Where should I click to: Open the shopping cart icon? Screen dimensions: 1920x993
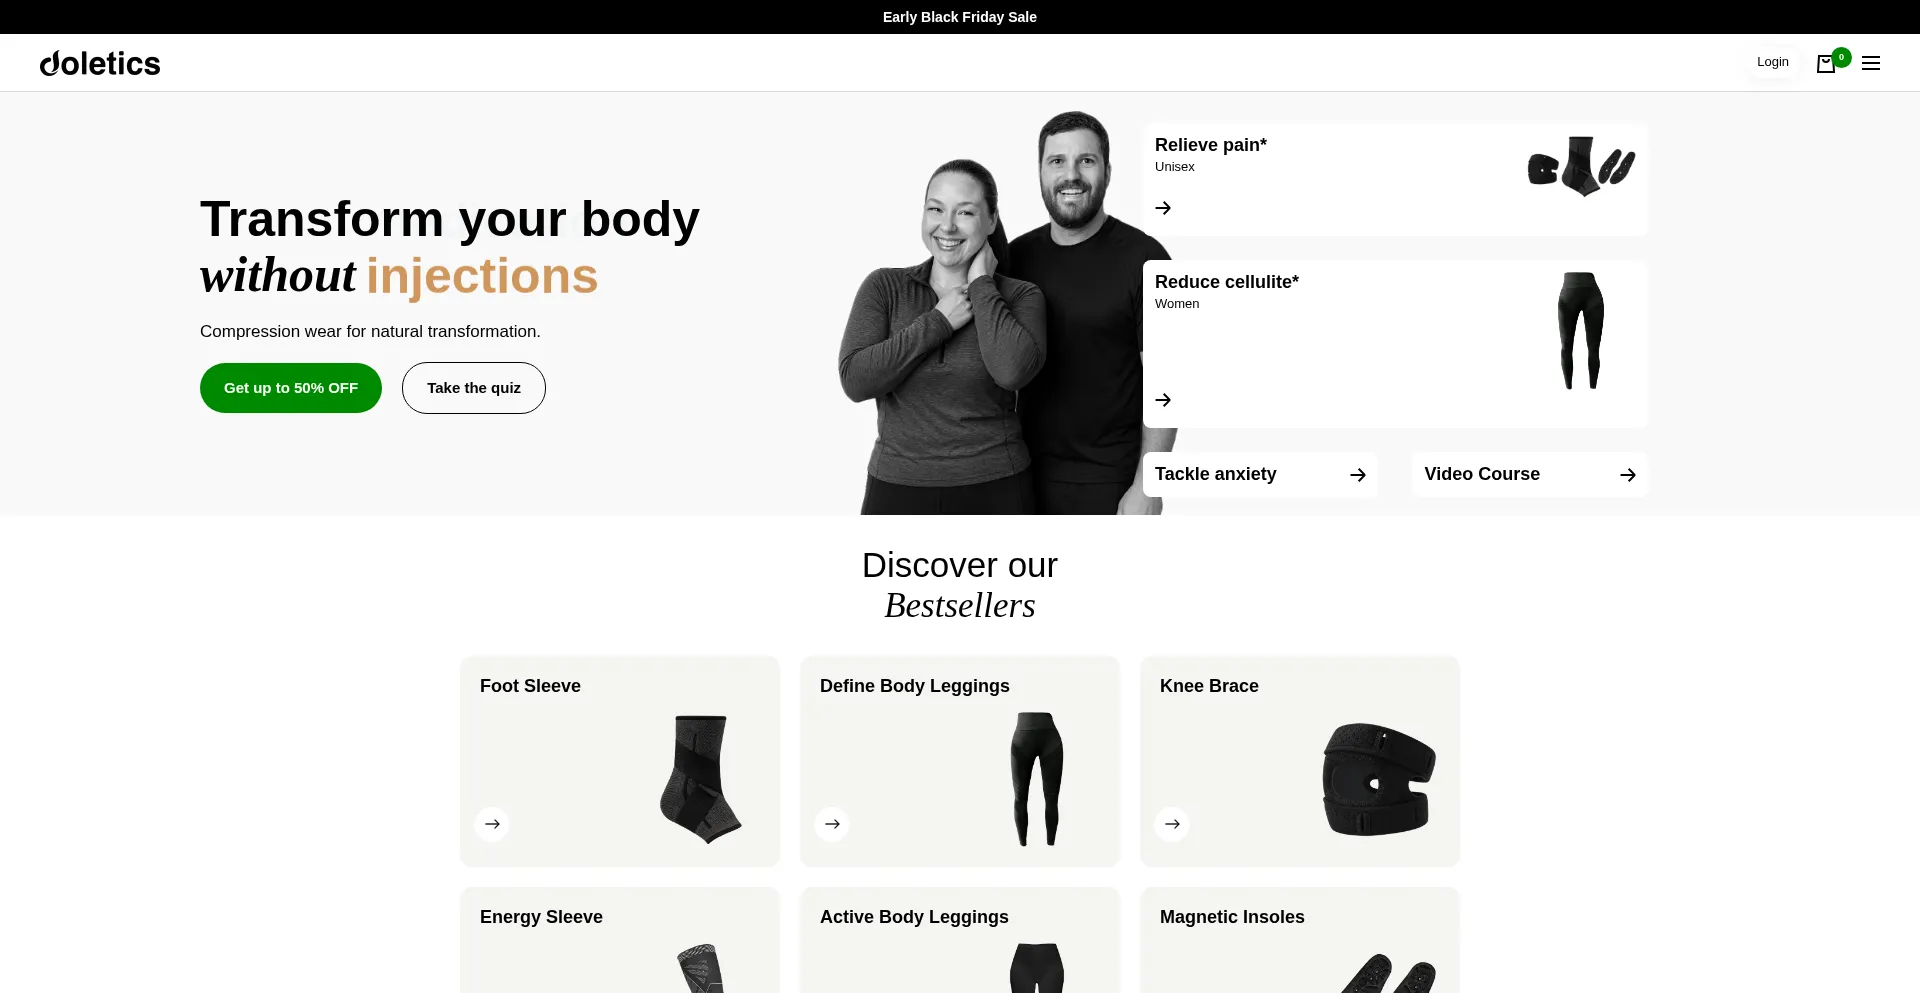(x=1826, y=63)
